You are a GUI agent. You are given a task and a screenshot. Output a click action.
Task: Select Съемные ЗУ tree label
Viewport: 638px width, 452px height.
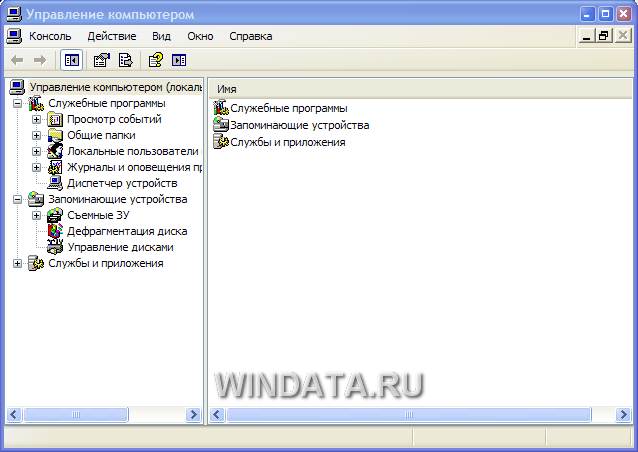(x=98, y=215)
